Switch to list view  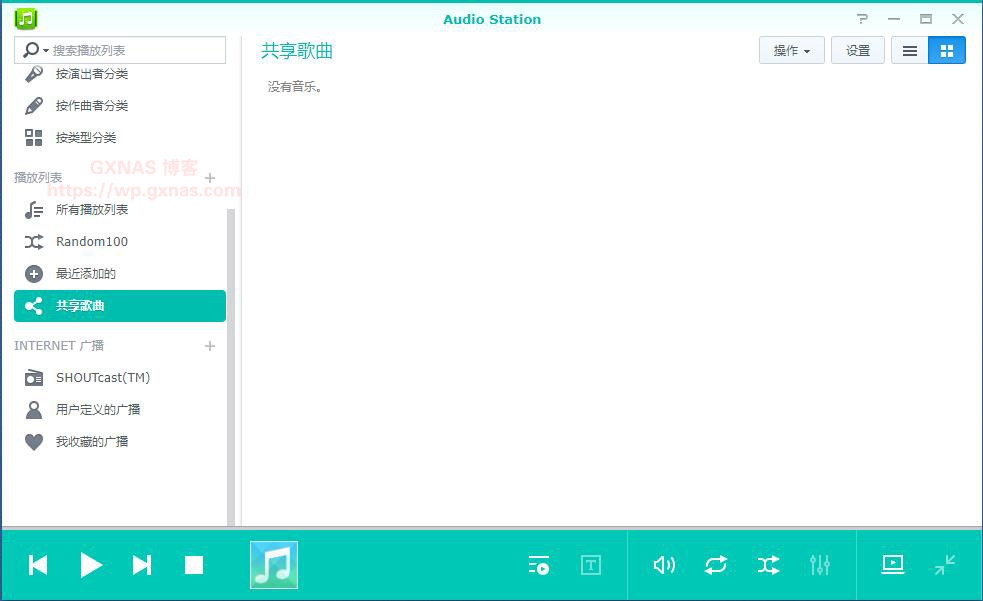point(909,51)
